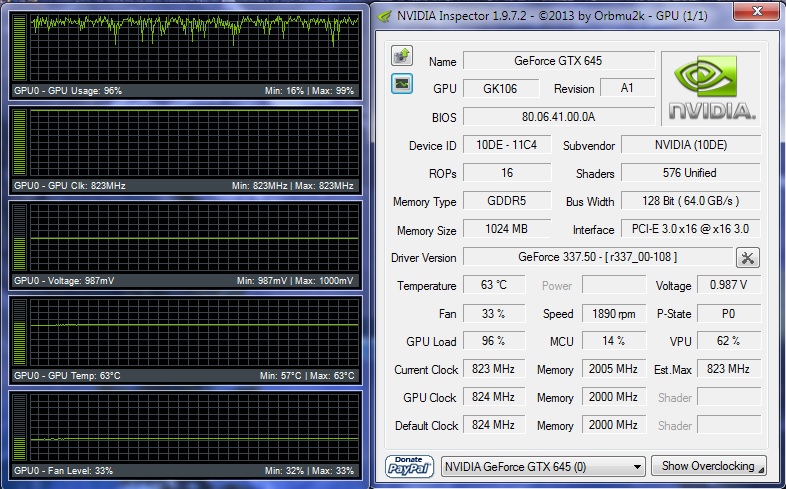Viewport: 786px width, 489px height.
Task: Click Current Clock Memory value 2005 MHz
Action: [x=614, y=369]
